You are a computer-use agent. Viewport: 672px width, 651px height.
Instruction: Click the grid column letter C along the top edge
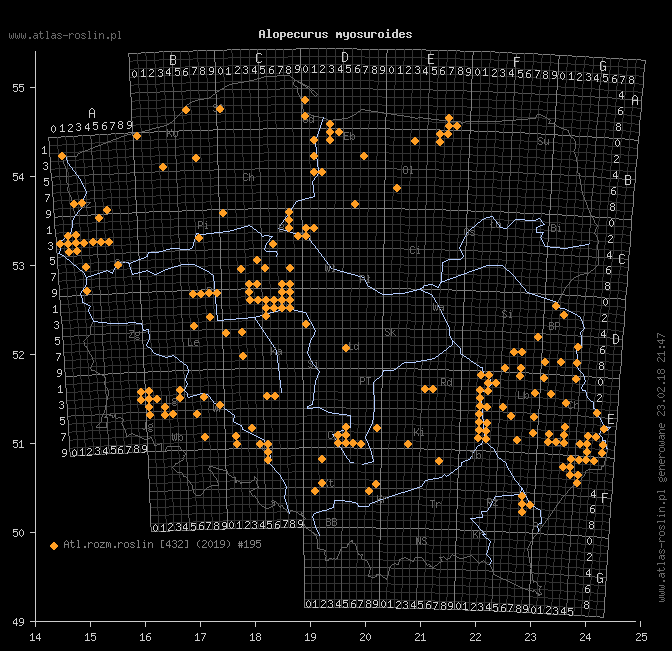tap(258, 58)
